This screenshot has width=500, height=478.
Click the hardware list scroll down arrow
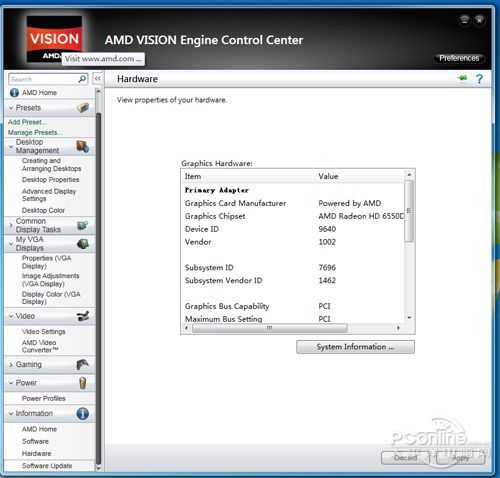[x=409, y=318]
